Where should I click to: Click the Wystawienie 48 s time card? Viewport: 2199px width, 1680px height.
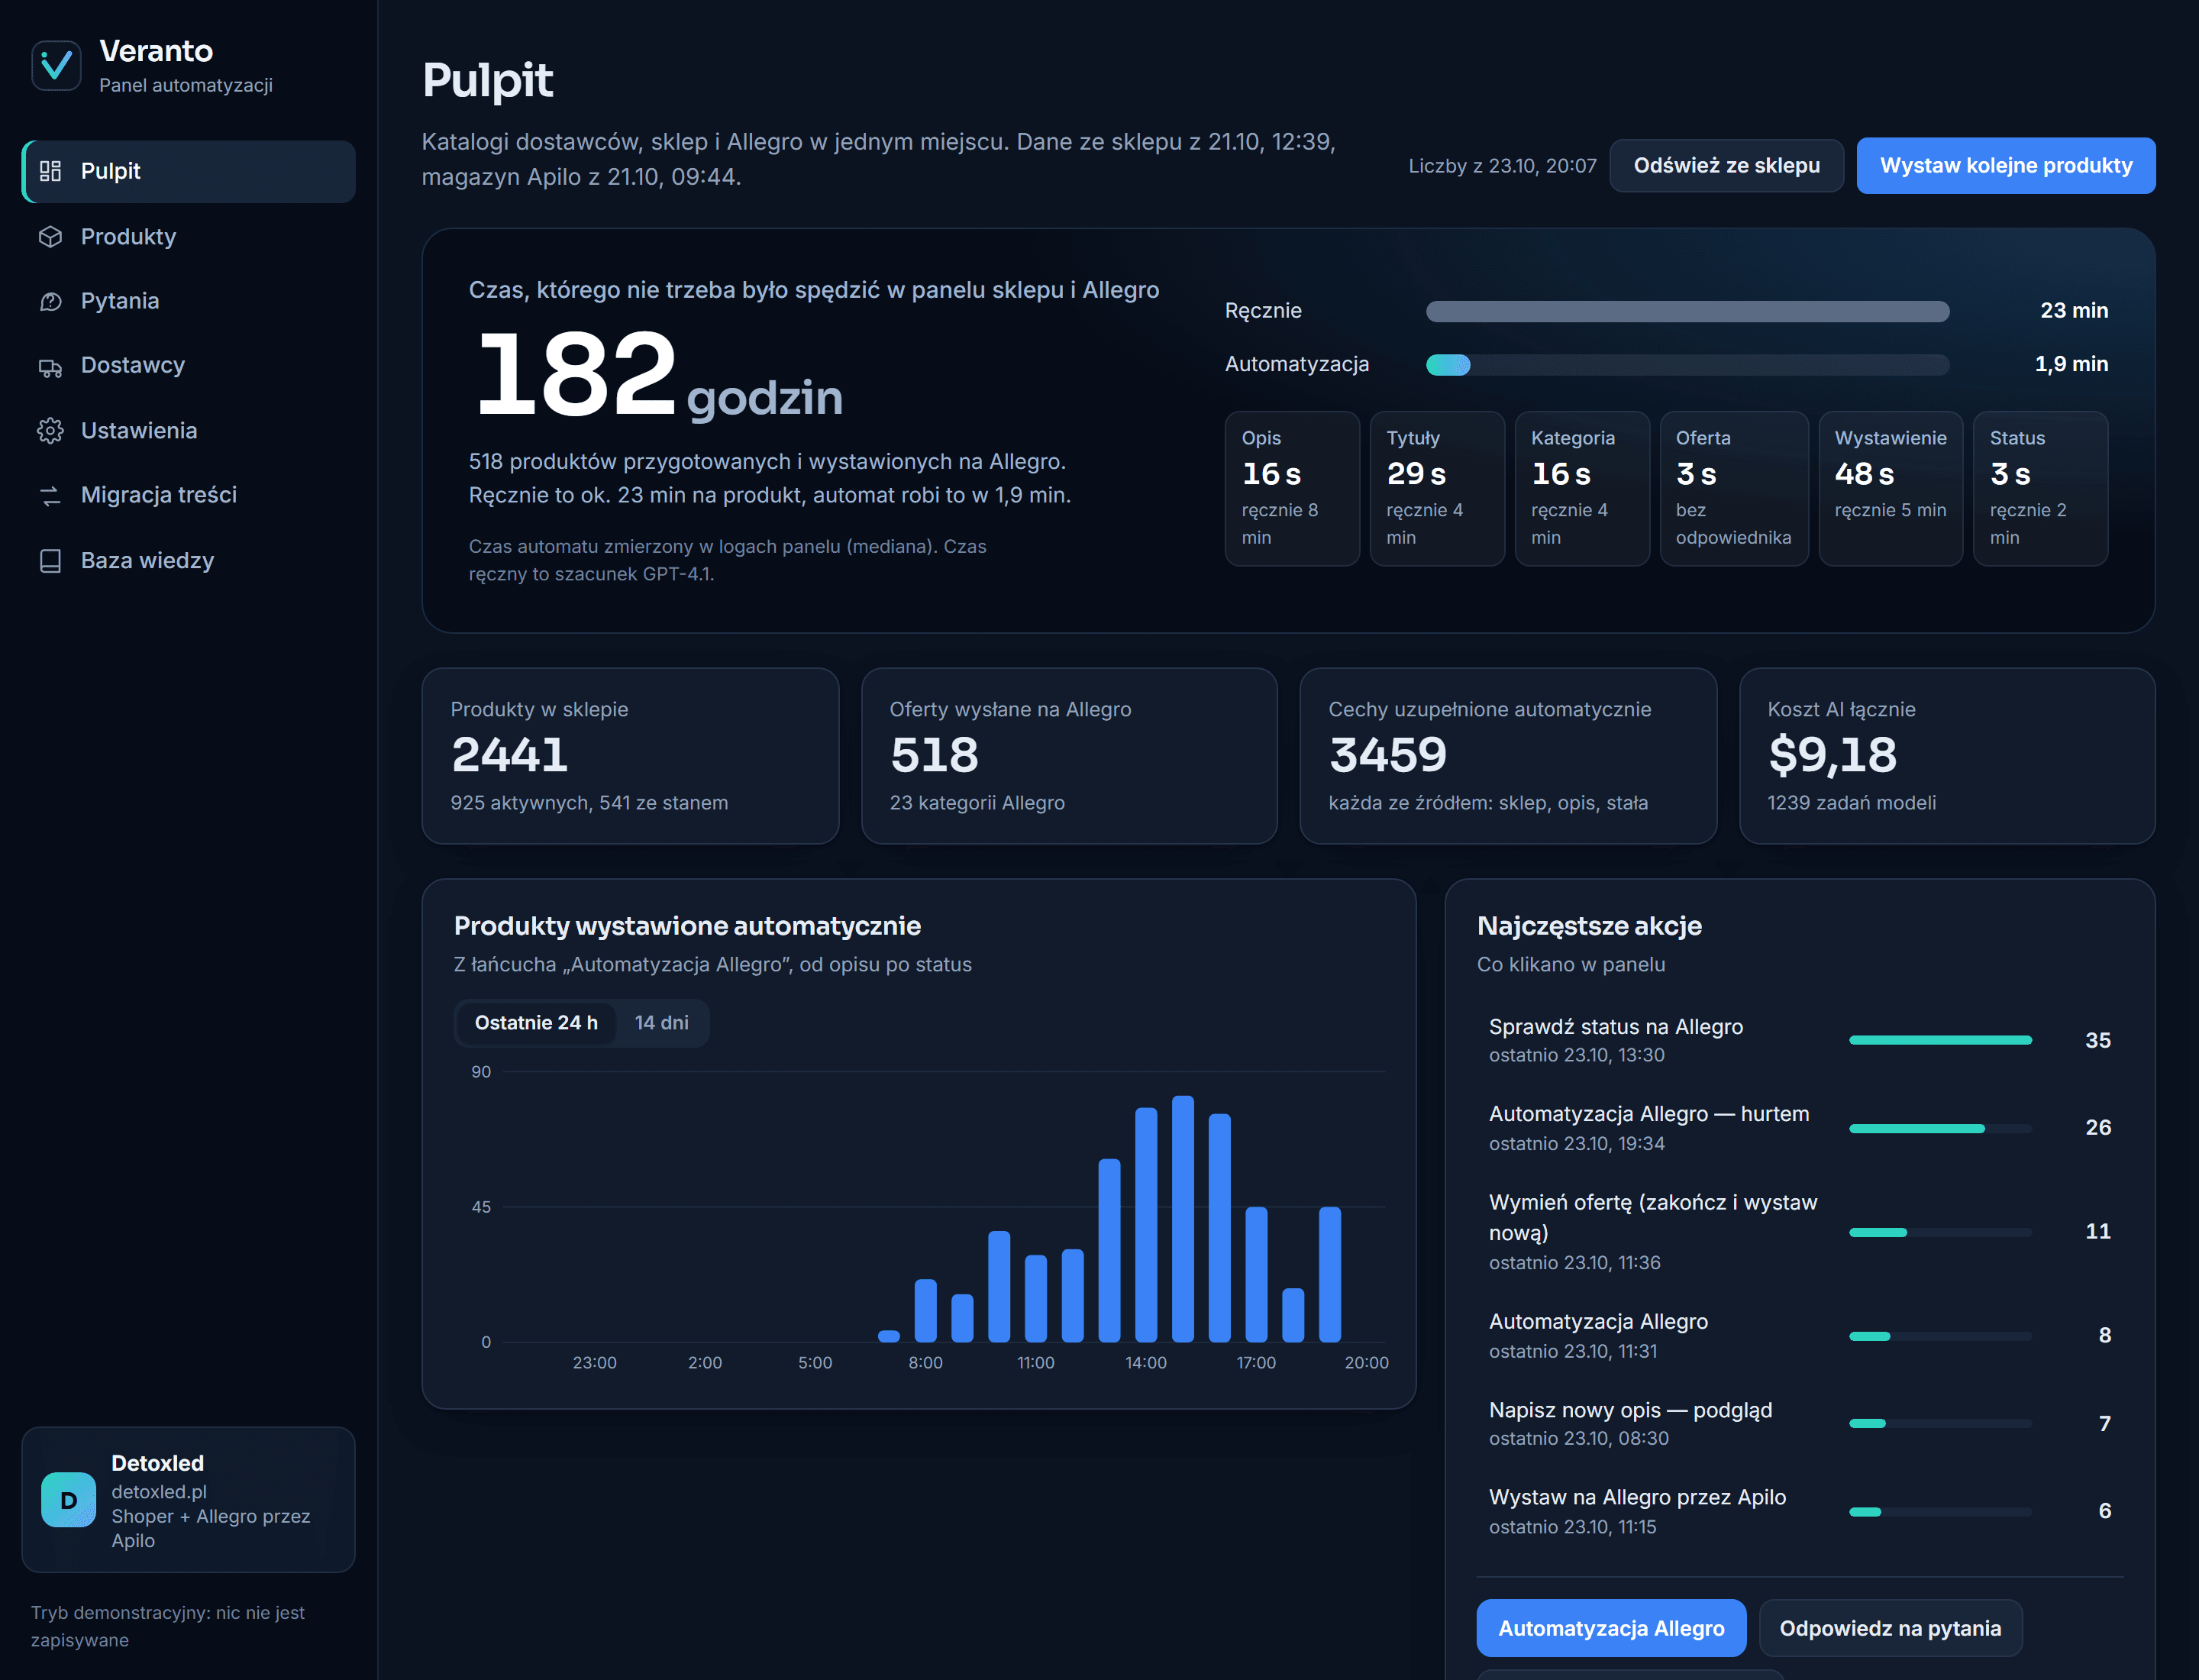pyautogui.click(x=1890, y=489)
